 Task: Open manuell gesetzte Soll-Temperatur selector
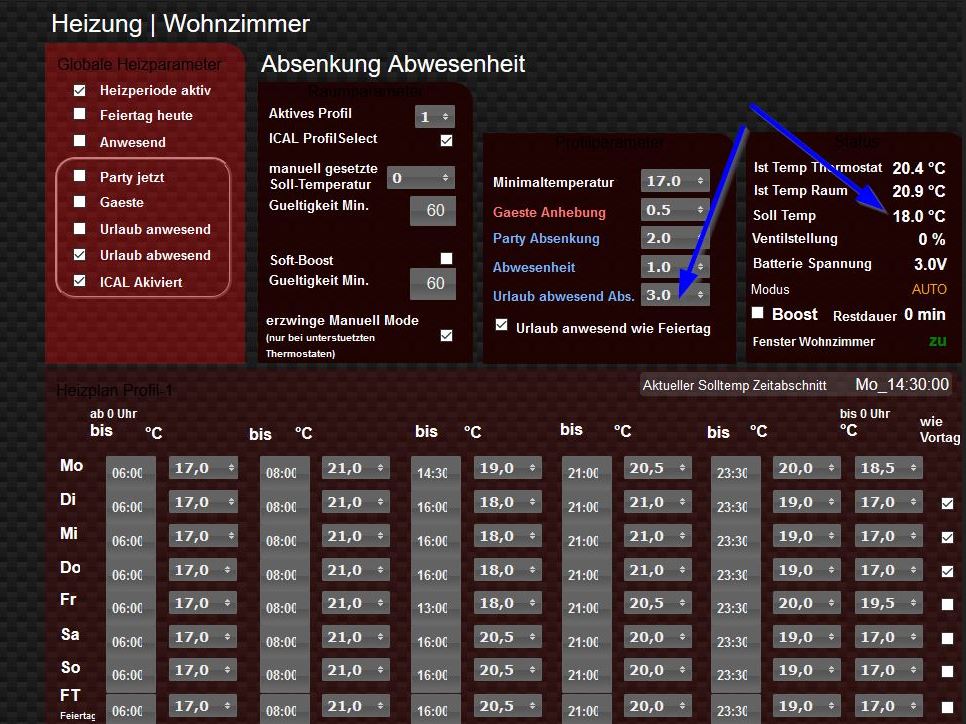pos(421,178)
